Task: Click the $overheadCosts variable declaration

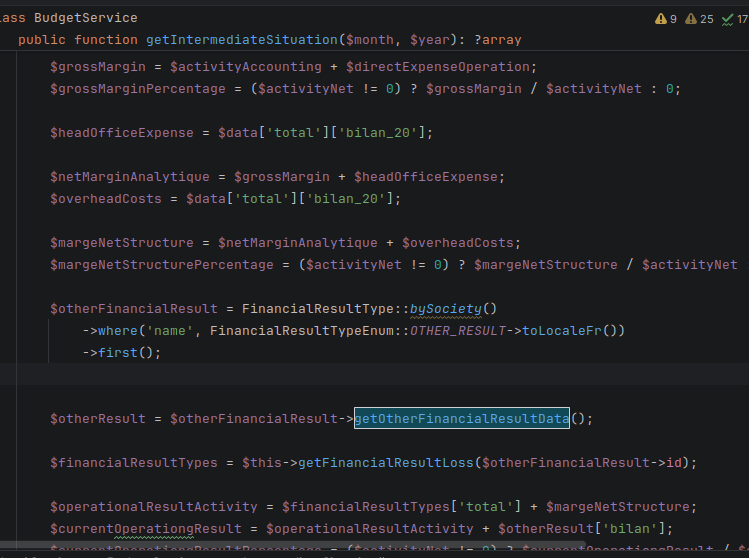Action: coord(106,199)
